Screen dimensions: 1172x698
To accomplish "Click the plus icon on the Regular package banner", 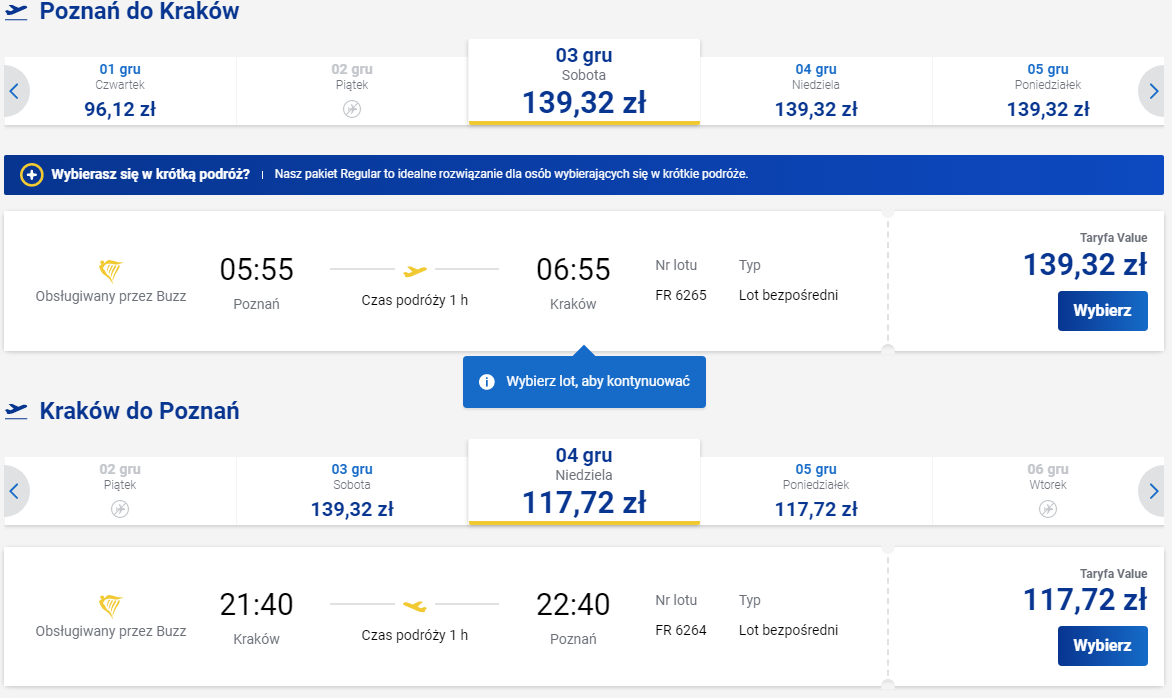I will click(x=31, y=175).
